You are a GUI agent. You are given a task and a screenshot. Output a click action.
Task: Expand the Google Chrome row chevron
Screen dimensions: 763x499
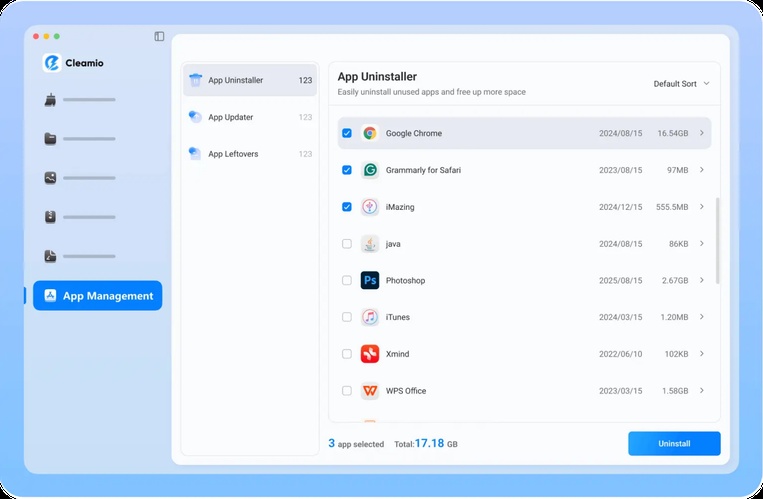[702, 133]
